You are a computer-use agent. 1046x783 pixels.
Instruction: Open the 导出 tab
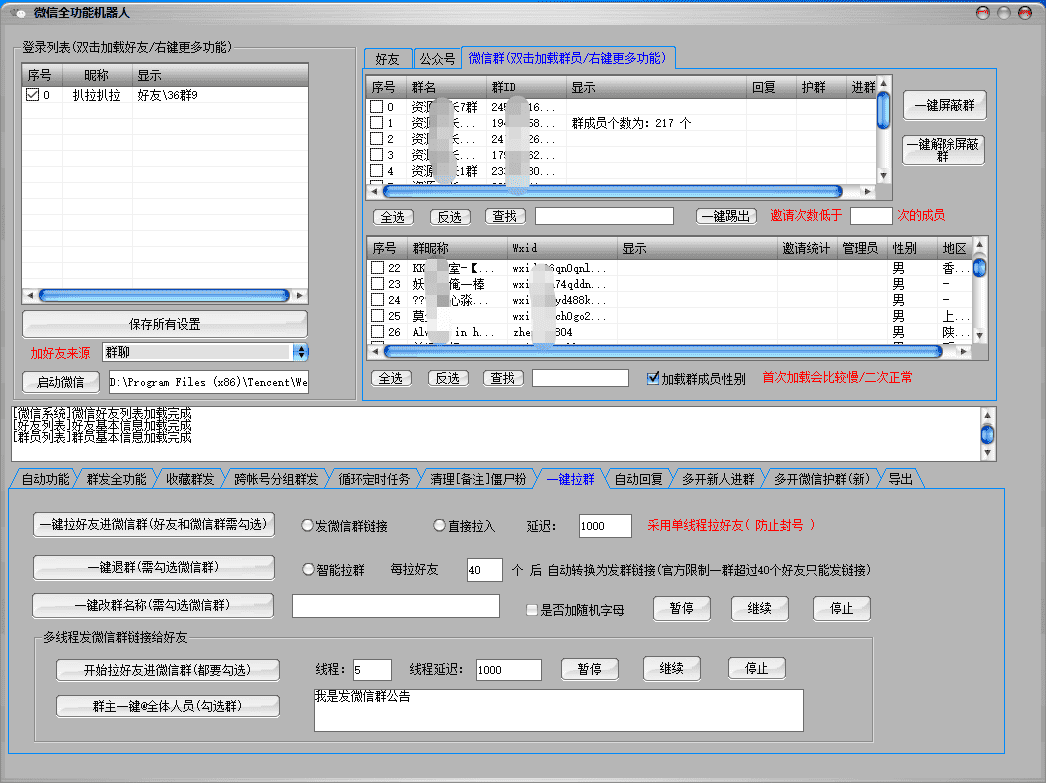pos(900,478)
